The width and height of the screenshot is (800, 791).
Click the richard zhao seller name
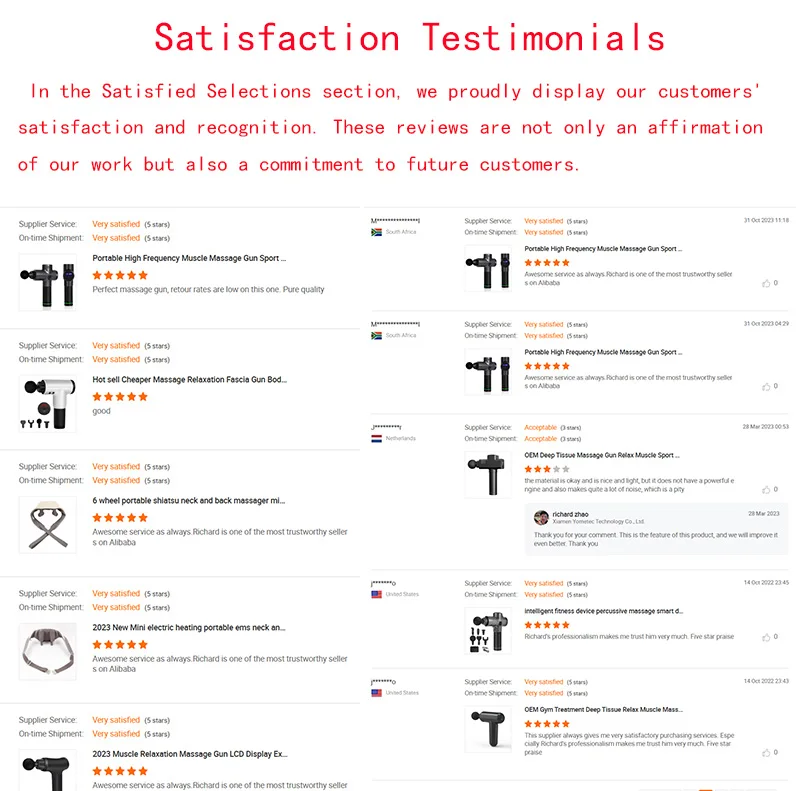570,514
